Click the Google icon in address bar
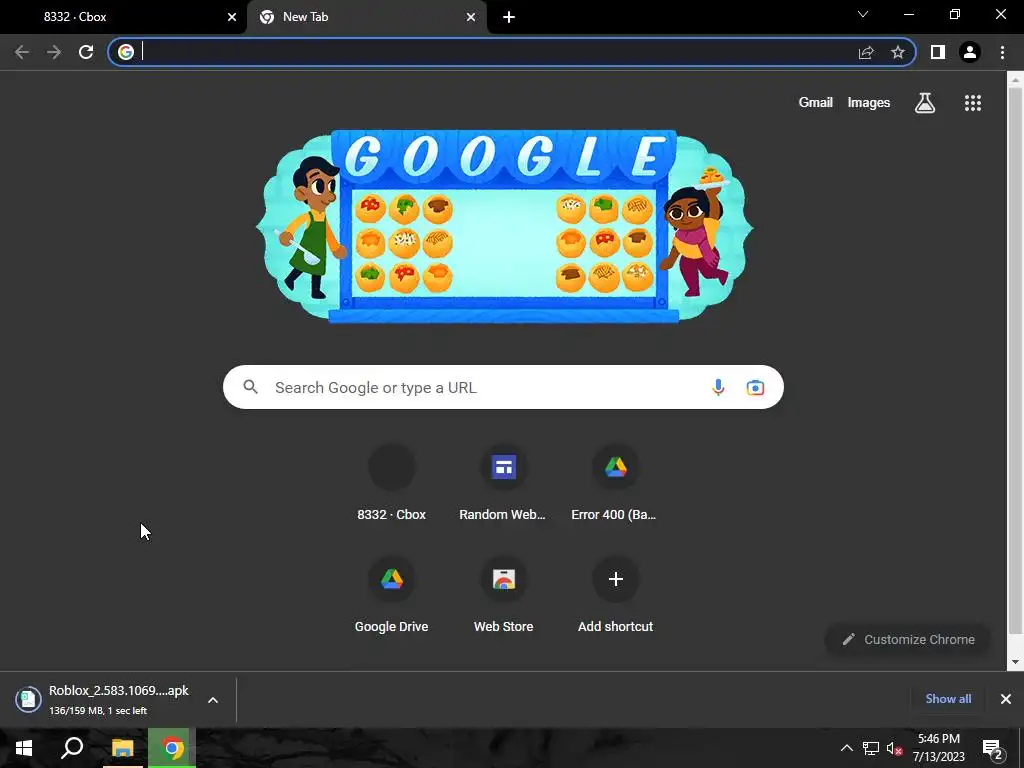This screenshot has width=1024, height=768. click(x=126, y=52)
